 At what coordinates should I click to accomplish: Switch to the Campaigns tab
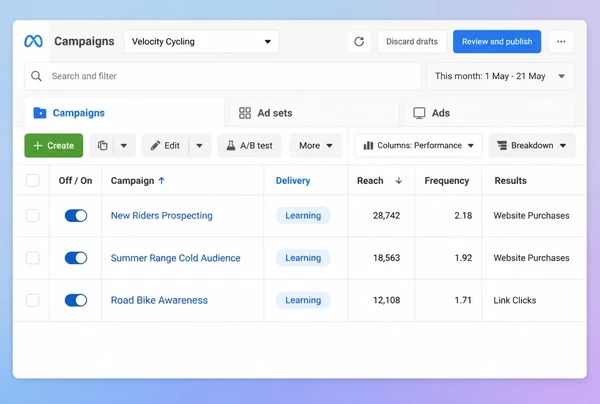click(124, 113)
